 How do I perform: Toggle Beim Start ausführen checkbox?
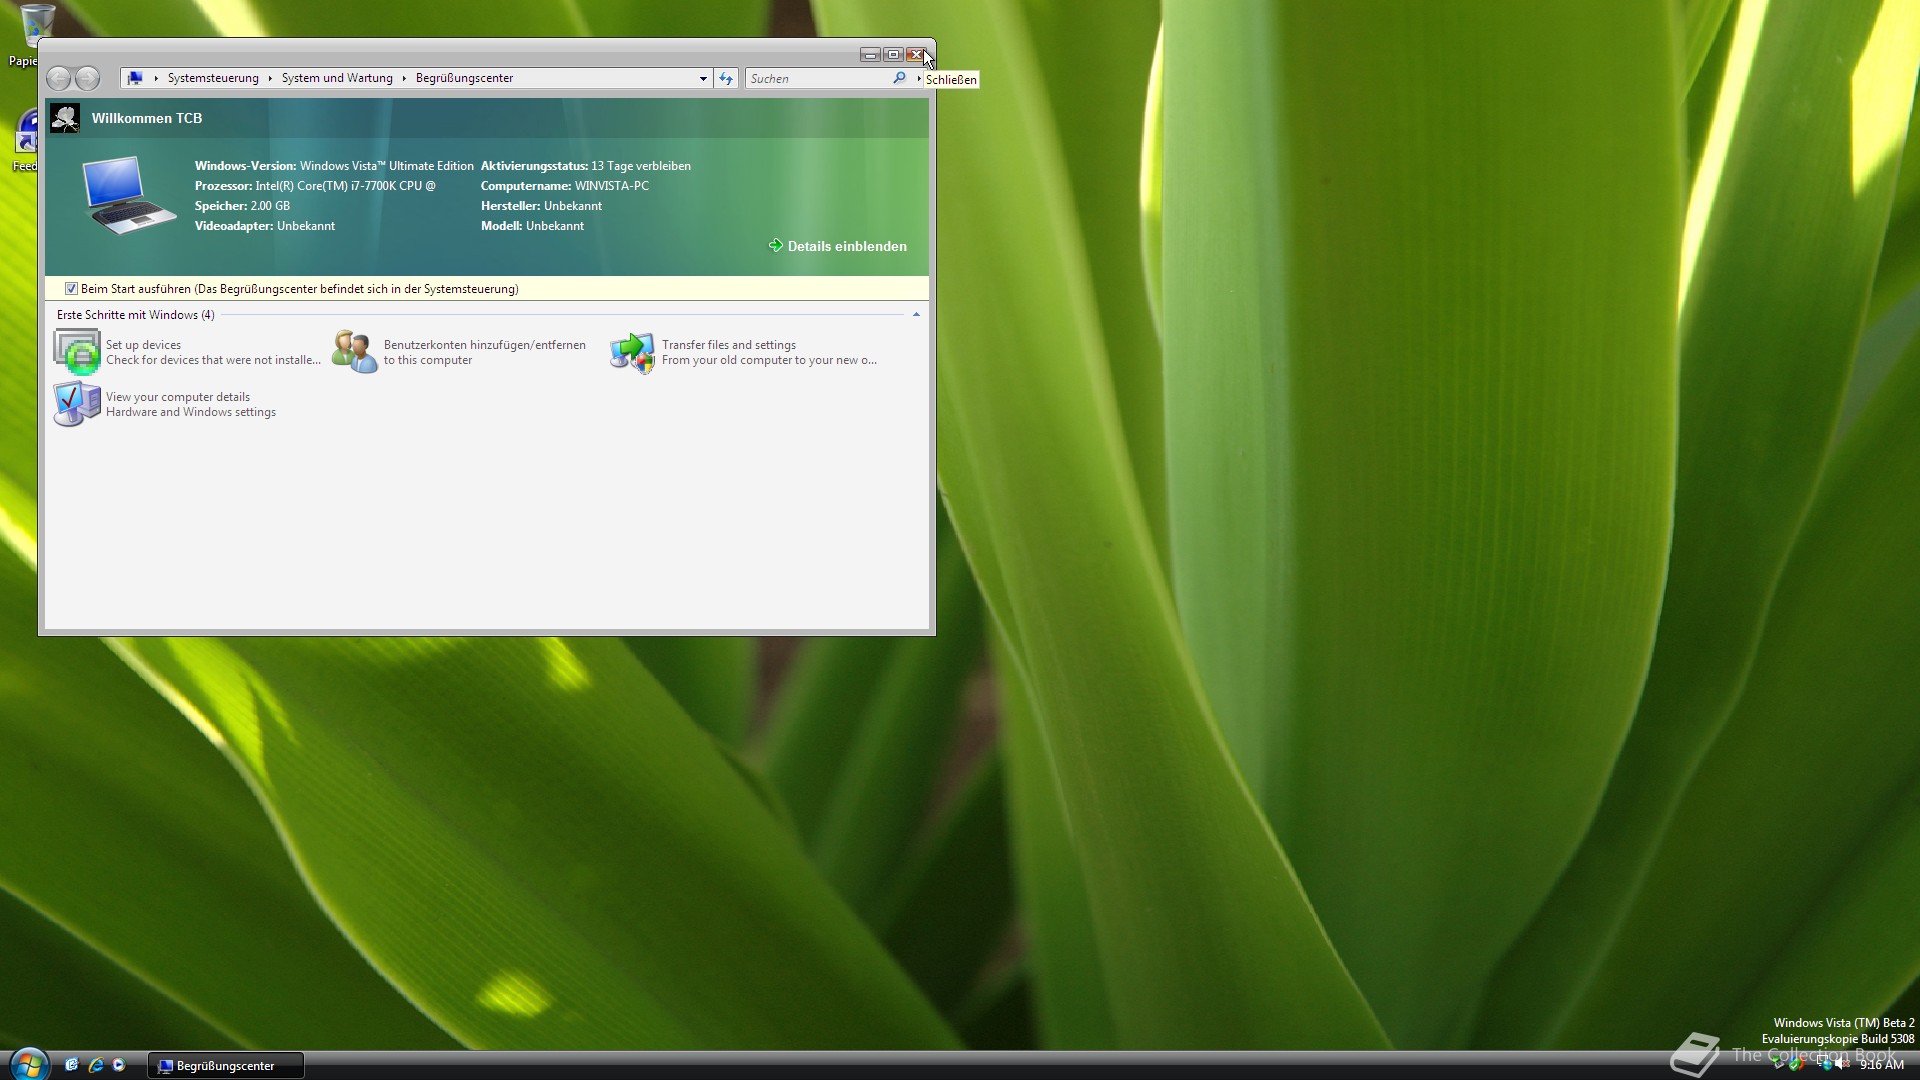71,289
